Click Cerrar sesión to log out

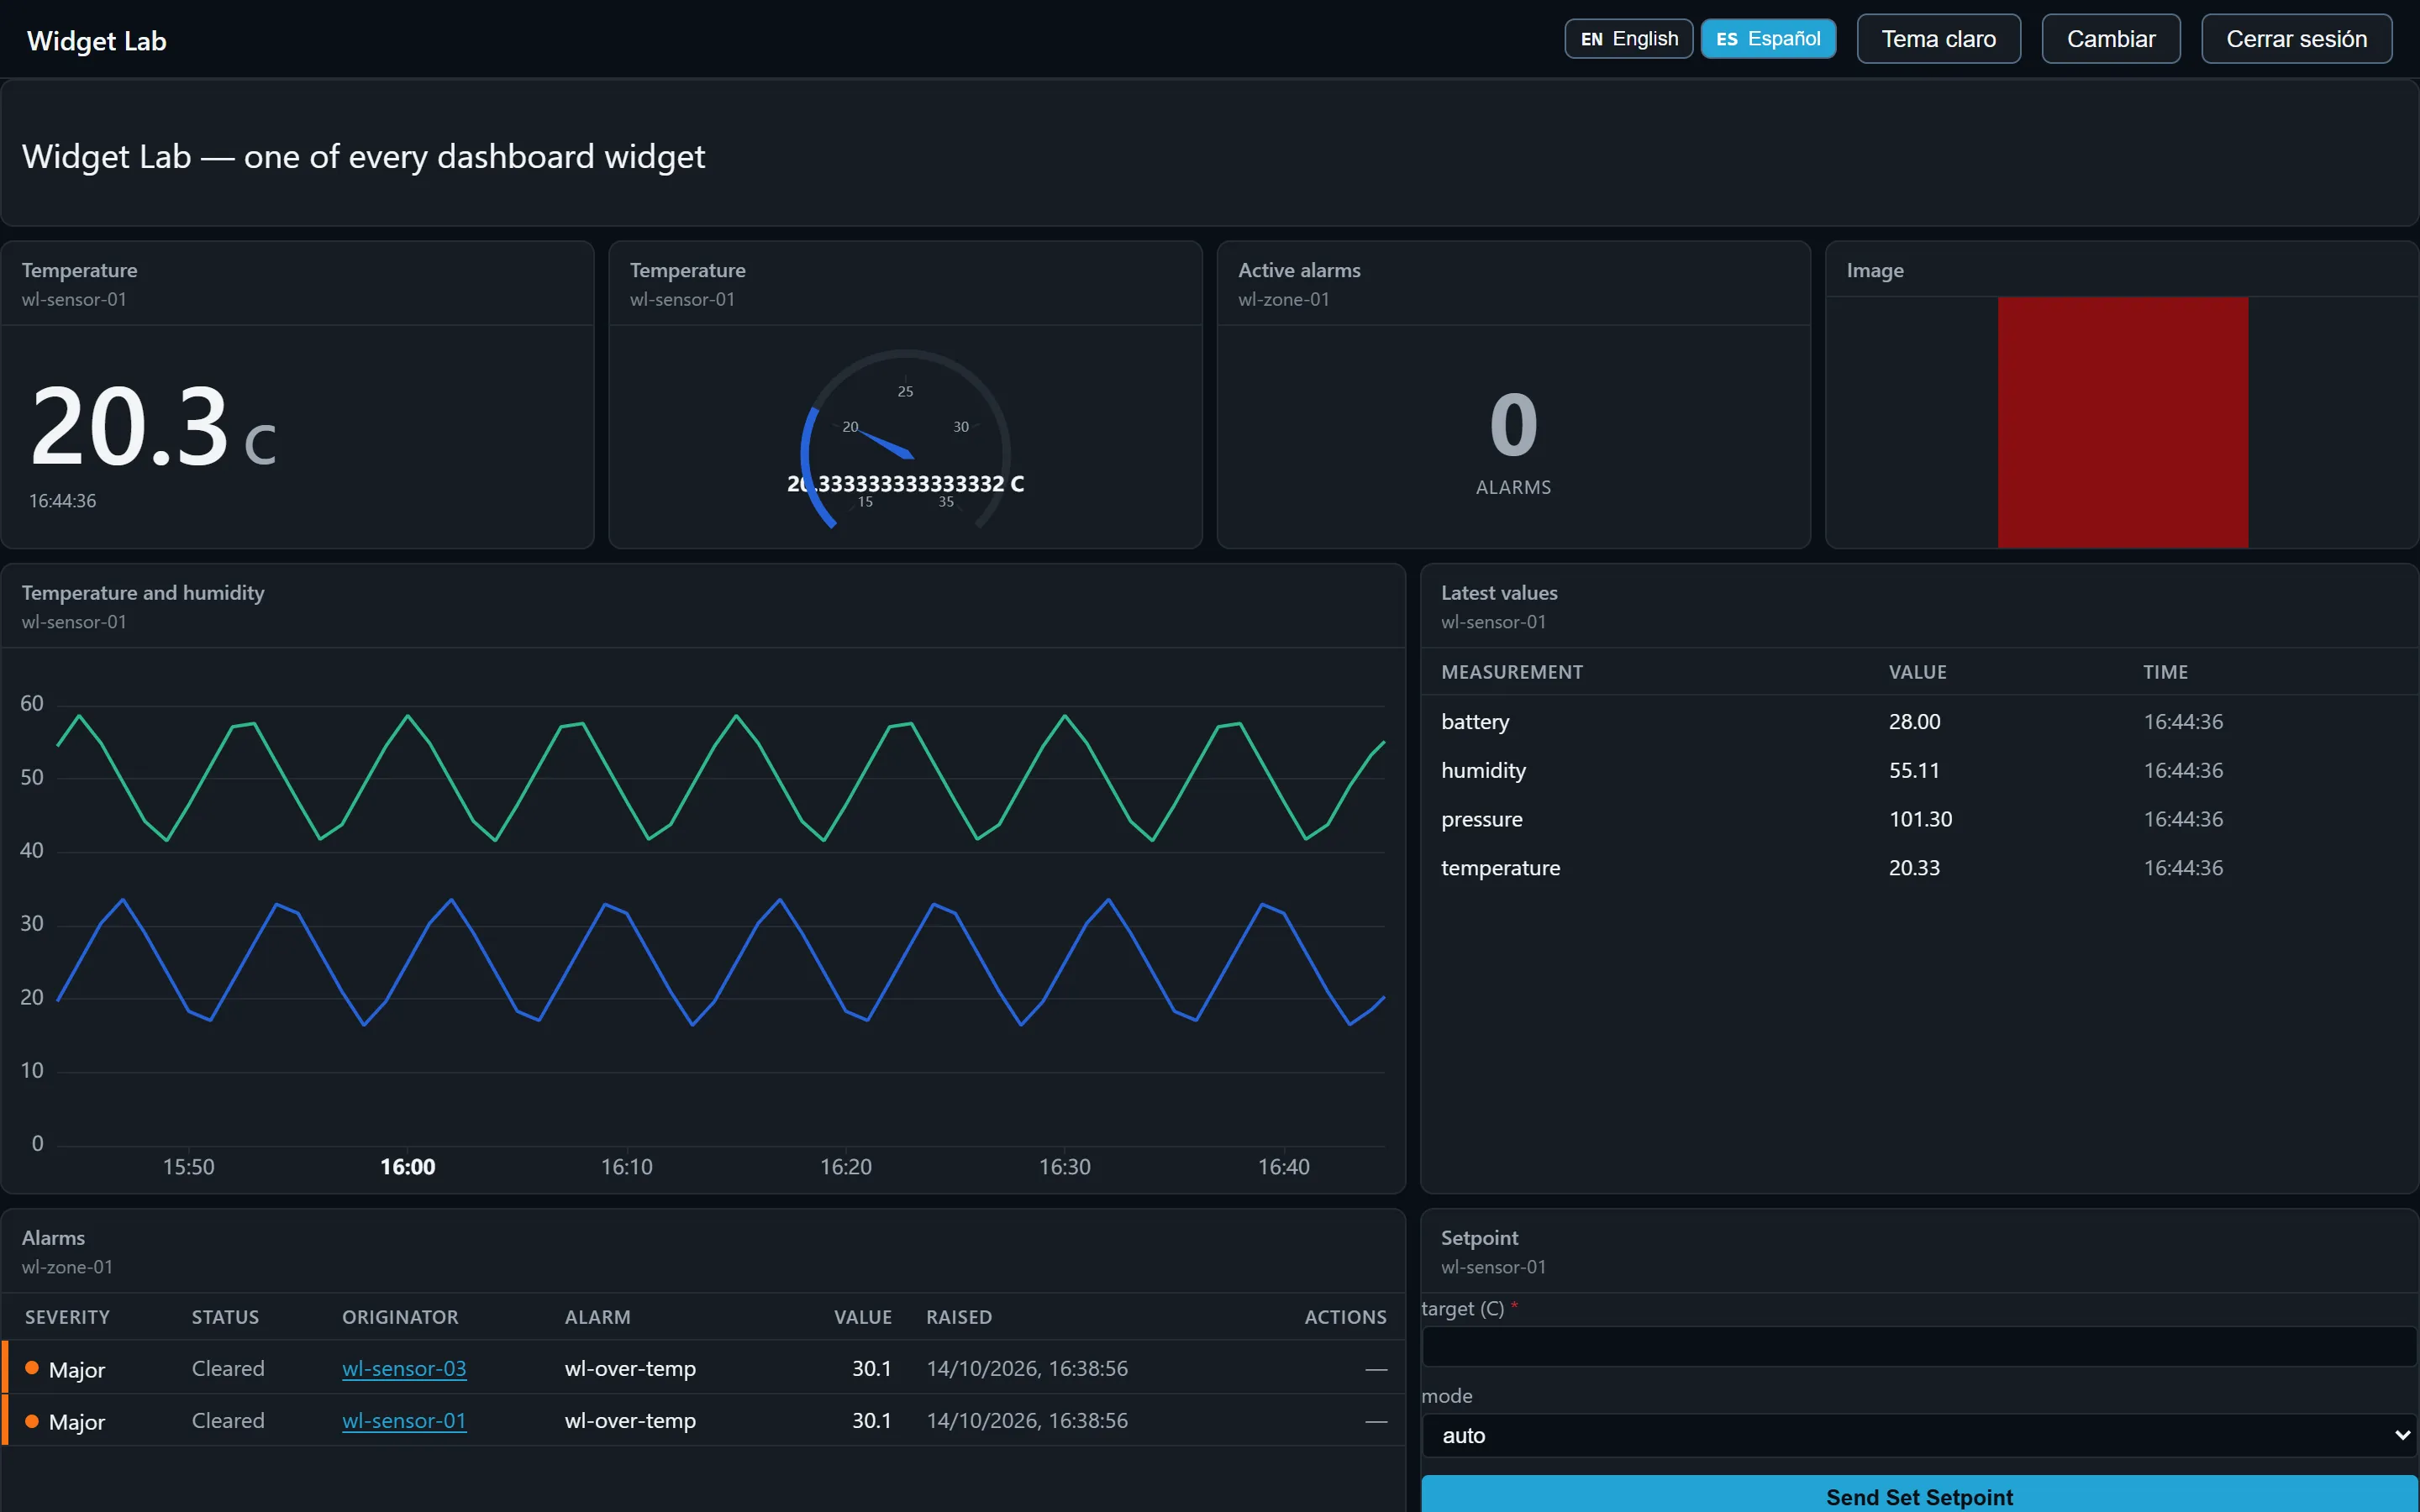2296,39
